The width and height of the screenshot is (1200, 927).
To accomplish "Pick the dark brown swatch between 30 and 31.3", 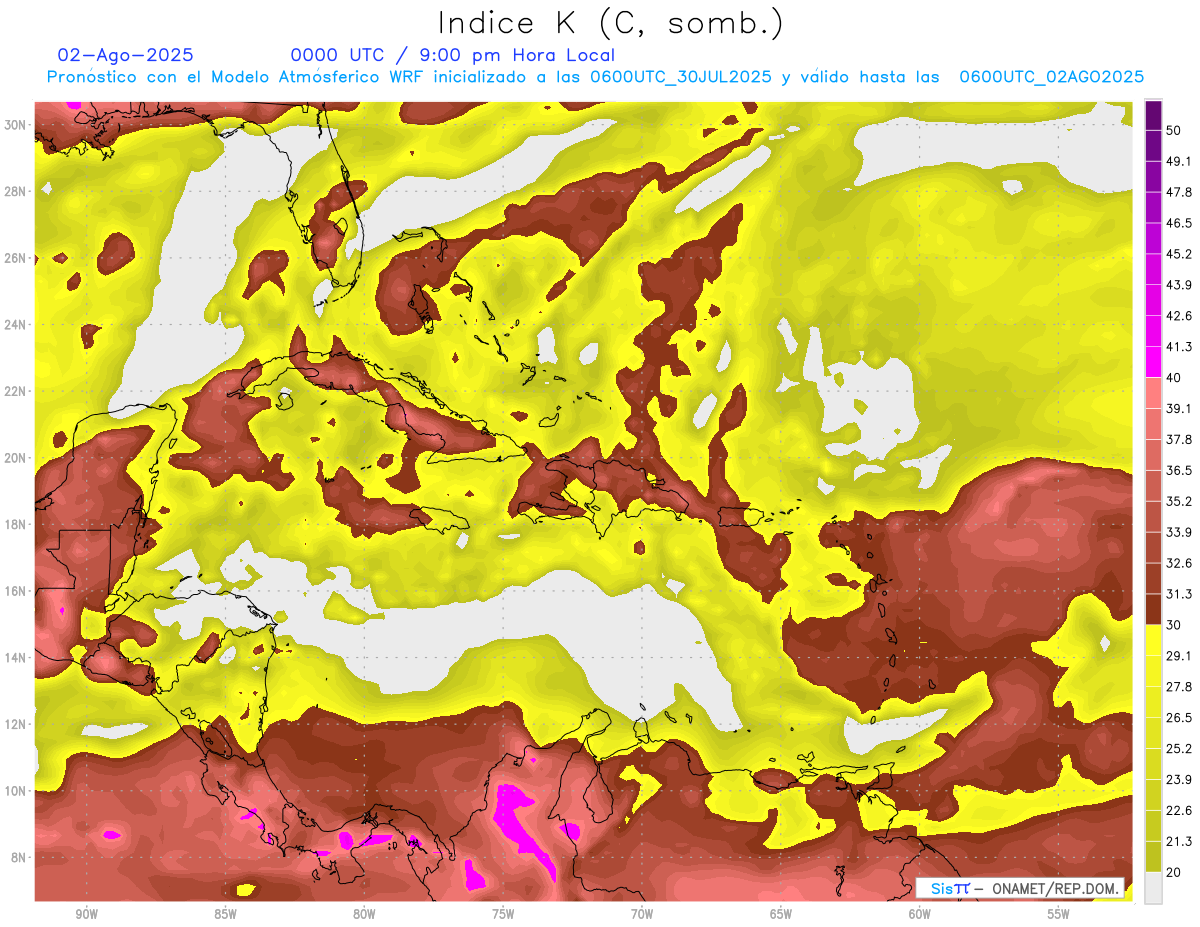I will pyautogui.click(x=1153, y=609).
